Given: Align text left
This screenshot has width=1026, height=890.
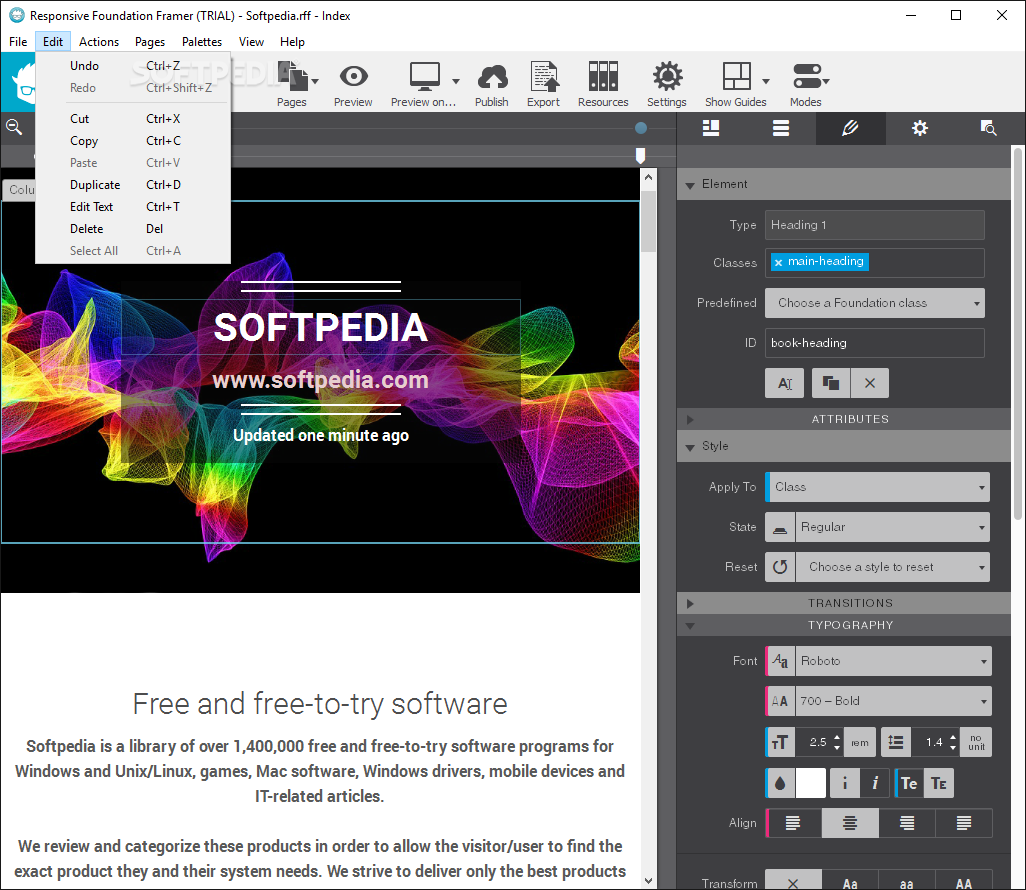Looking at the screenshot, I should pos(793,823).
